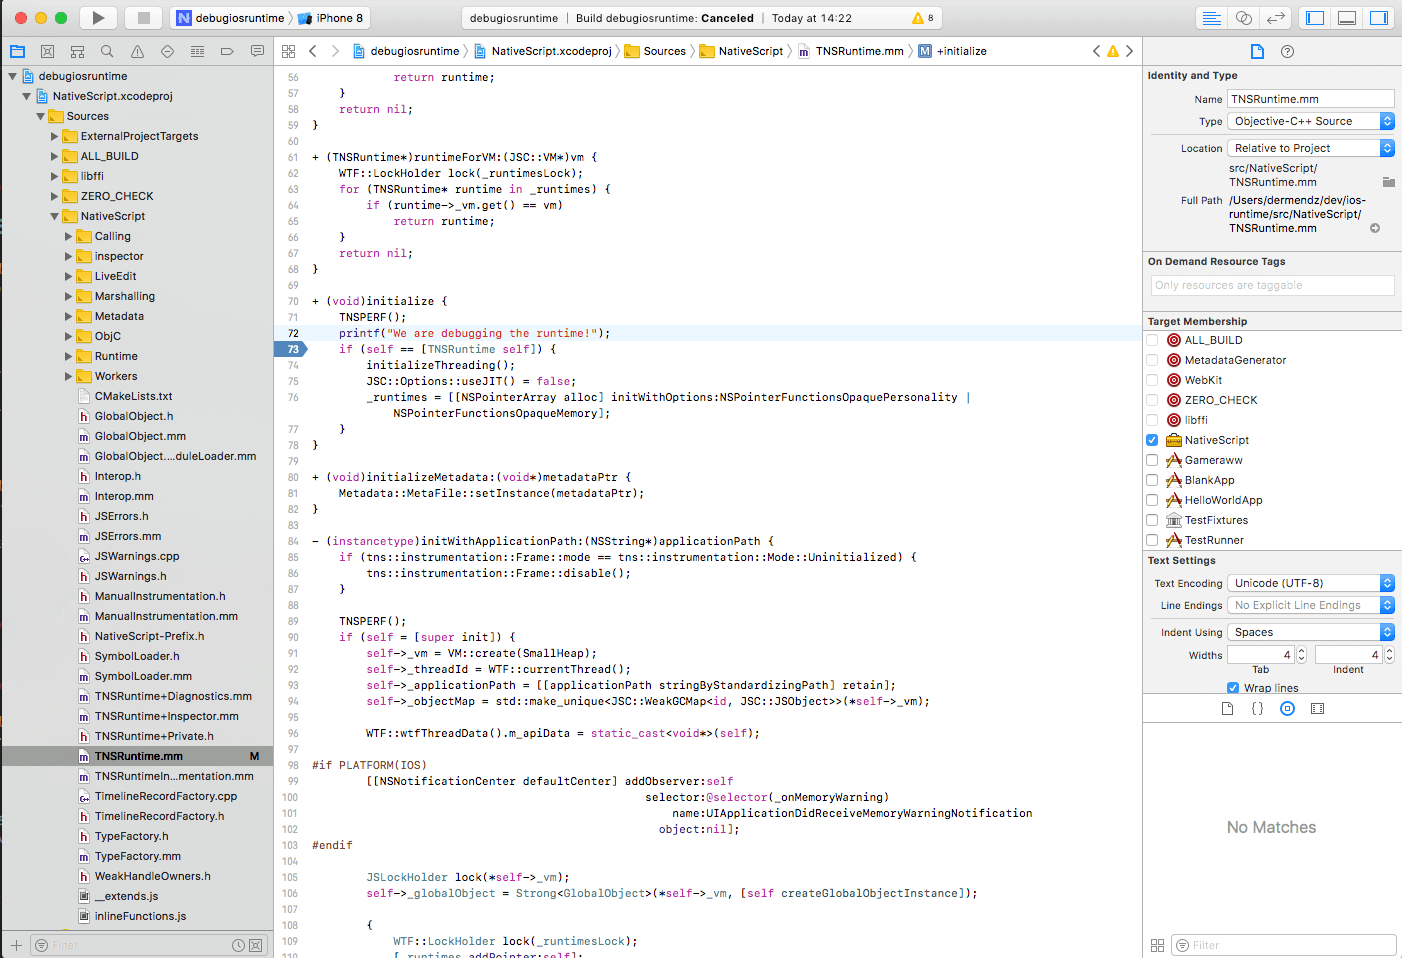Open the Find navigator search icon
The height and width of the screenshot is (958, 1402).
pyautogui.click(x=107, y=51)
